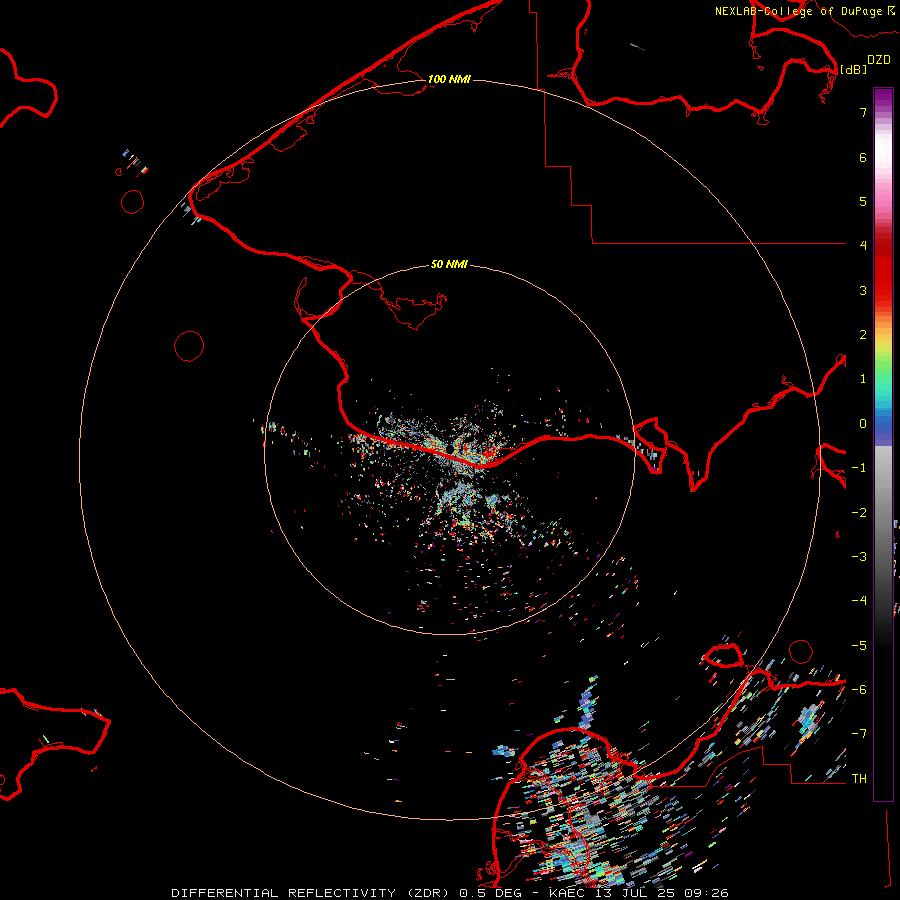Click the "-1" tick label on the color scale
Image resolution: width=900 pixels, height=900 pixels.
point(859,468)
